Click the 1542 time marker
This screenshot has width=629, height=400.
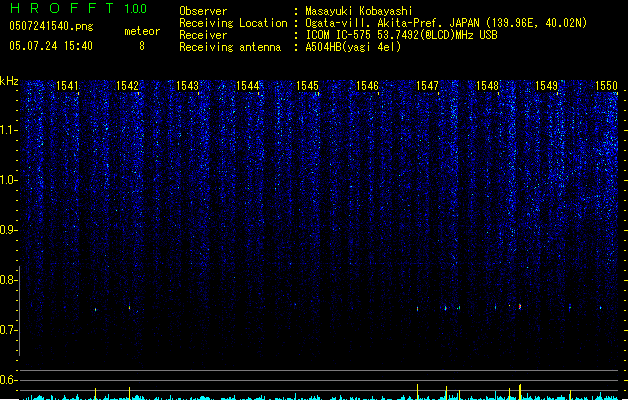(127, 86)
